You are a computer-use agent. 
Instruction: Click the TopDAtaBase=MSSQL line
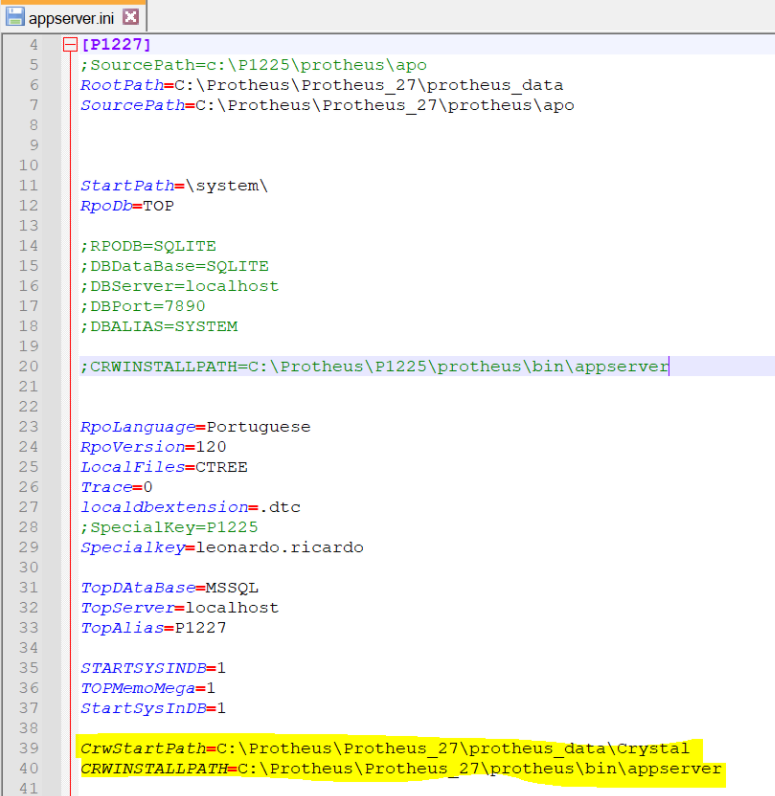tap(170, 587)
